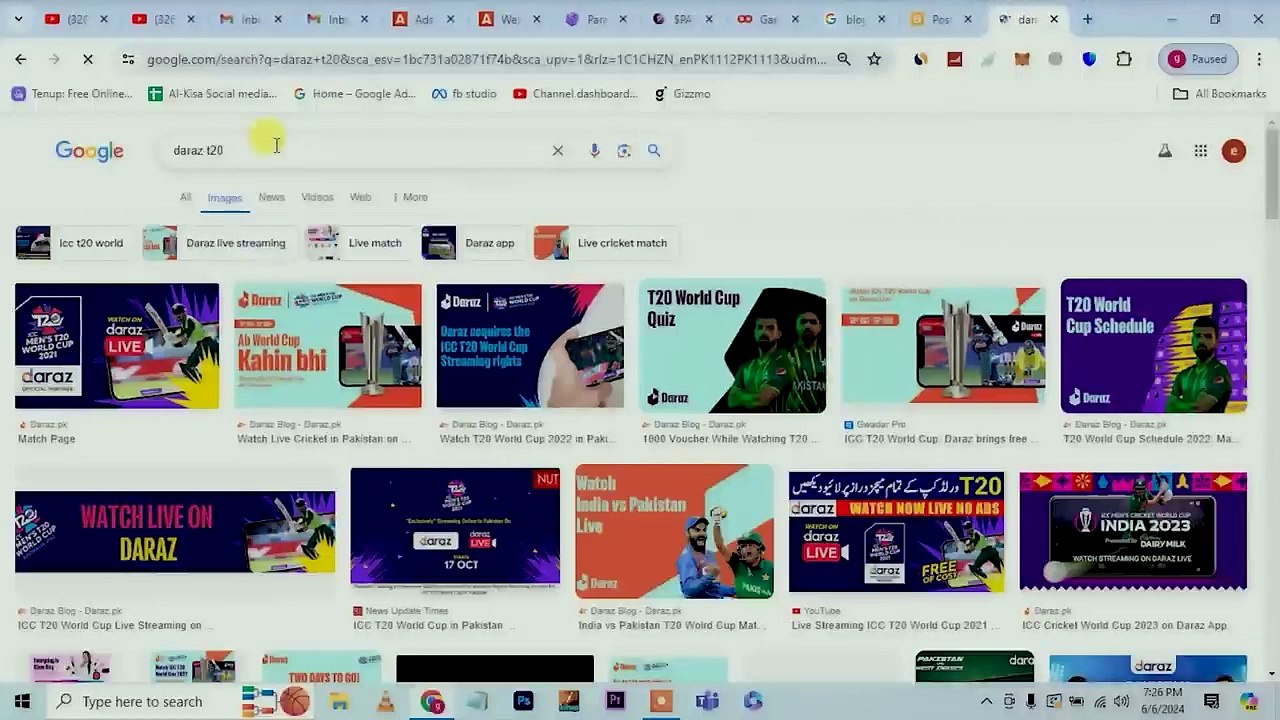The width and height of the screenshot is (1280, 720).
Task: Open the Watch Live on Daraz image
Action: pyautogui.click(x=175, y=532)
